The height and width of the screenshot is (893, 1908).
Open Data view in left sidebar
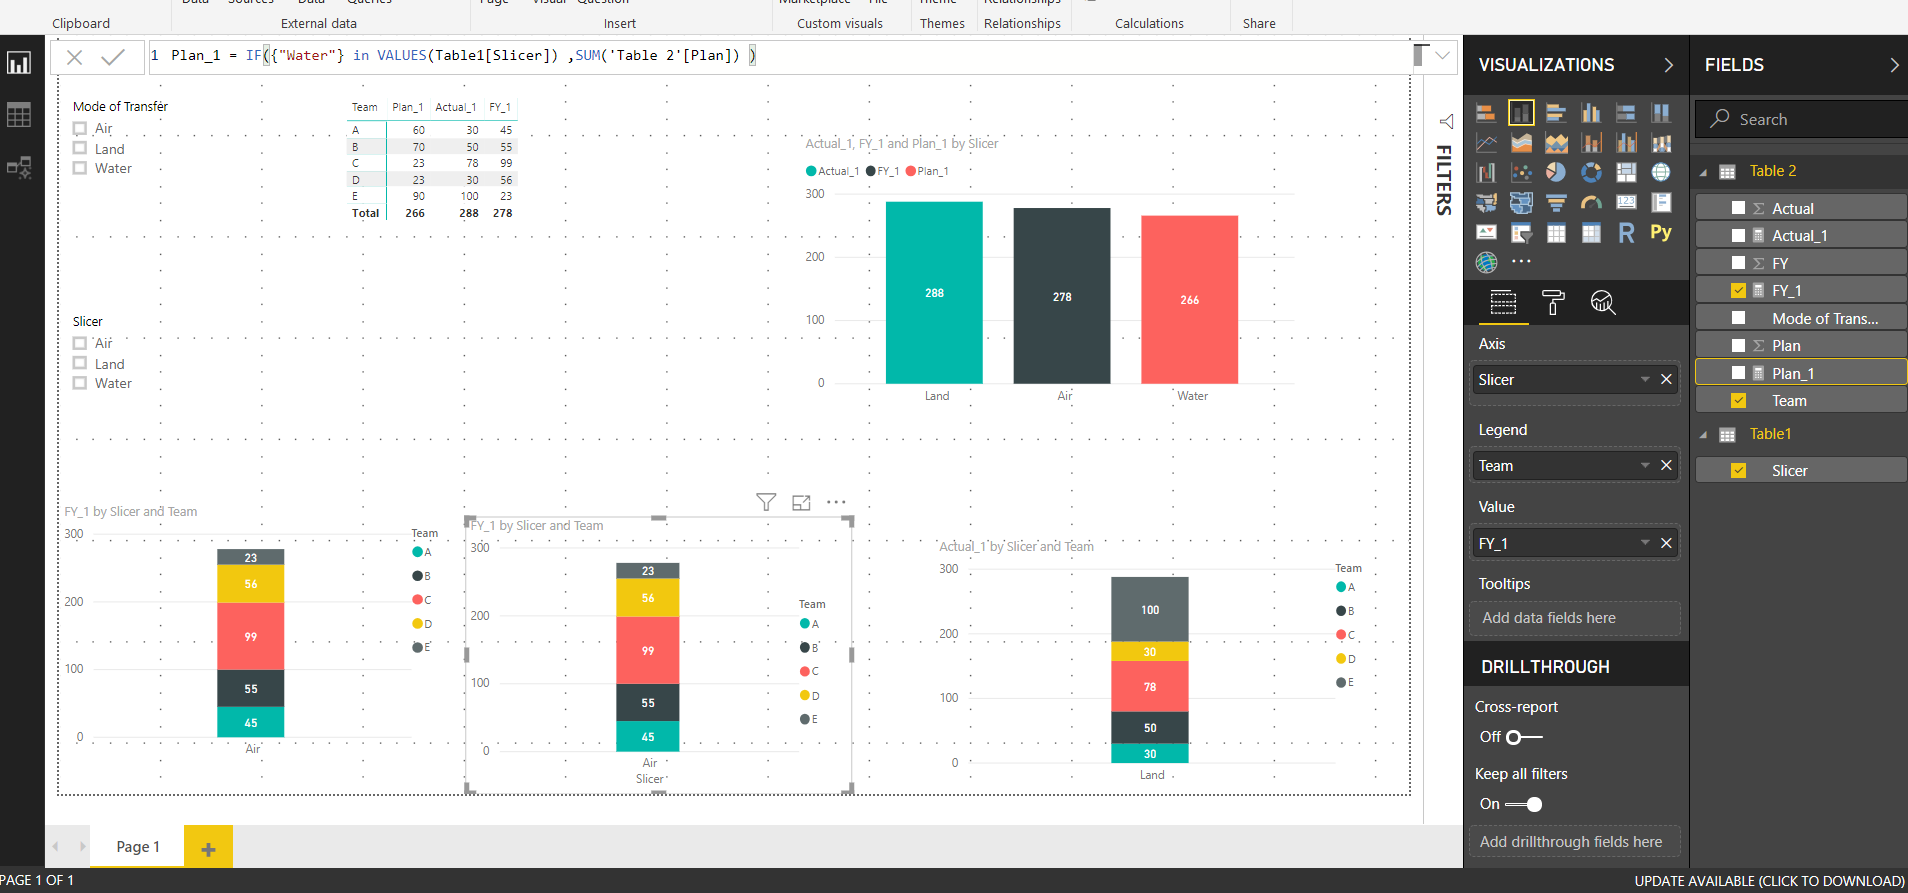(x=19, y=115)
